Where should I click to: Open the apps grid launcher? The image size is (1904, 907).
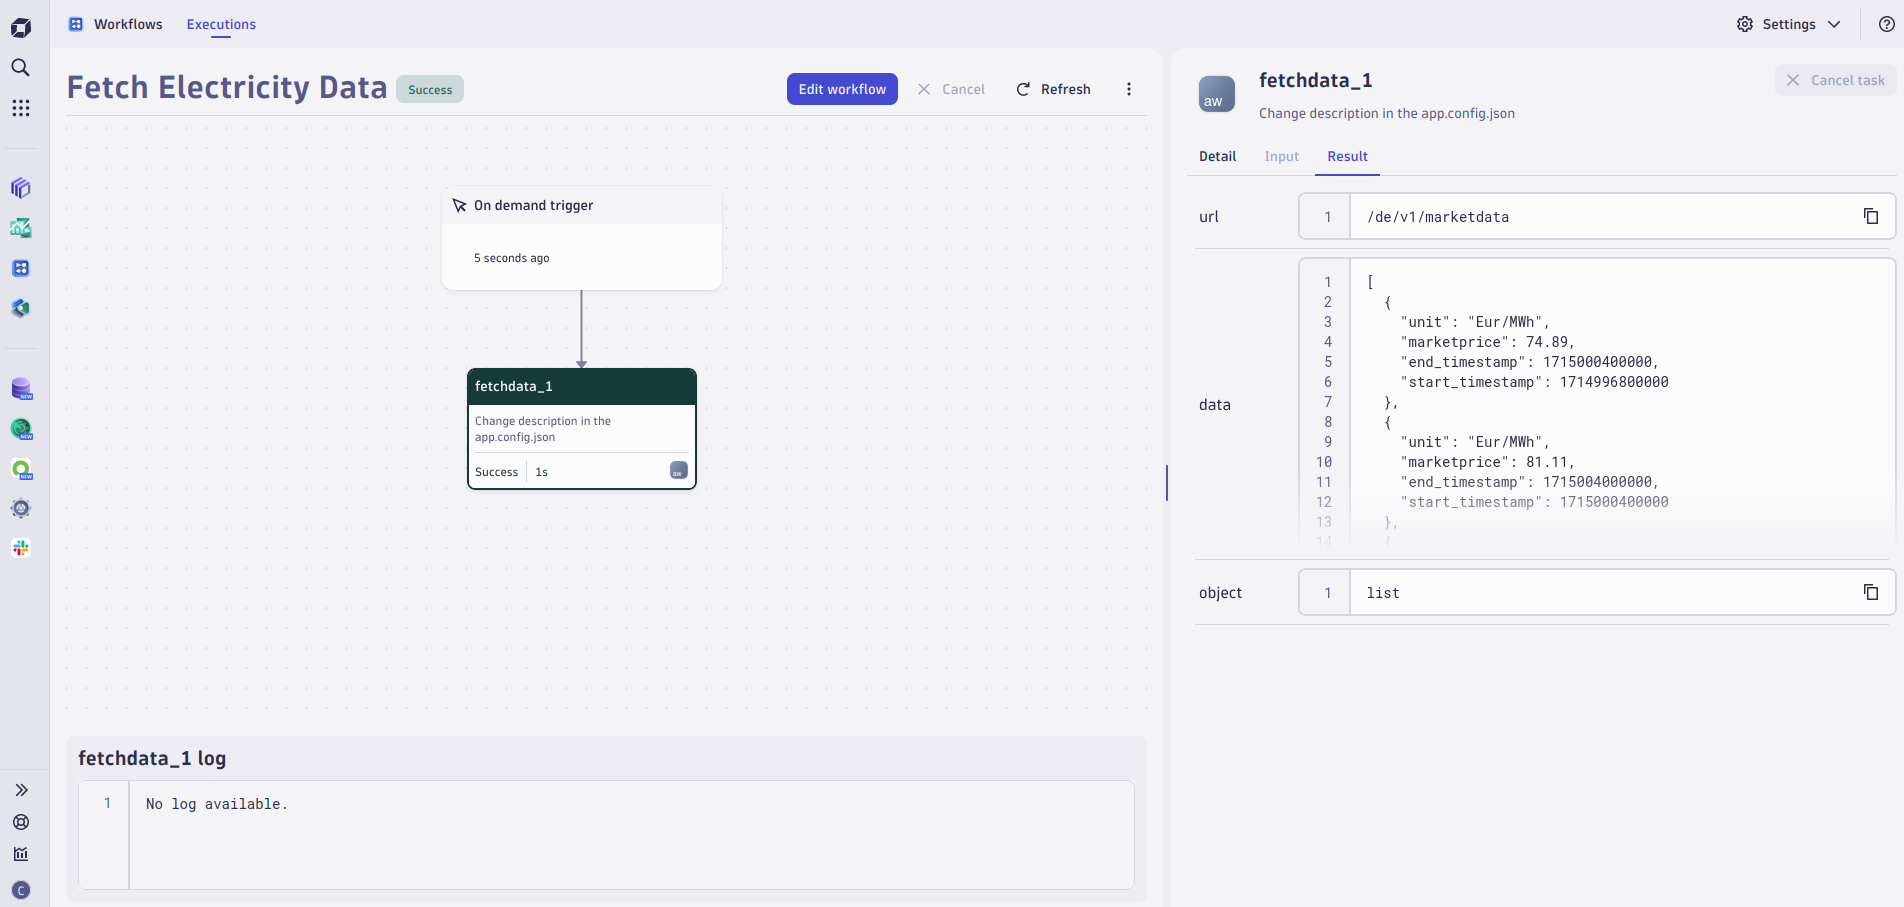tap(20, 107)
